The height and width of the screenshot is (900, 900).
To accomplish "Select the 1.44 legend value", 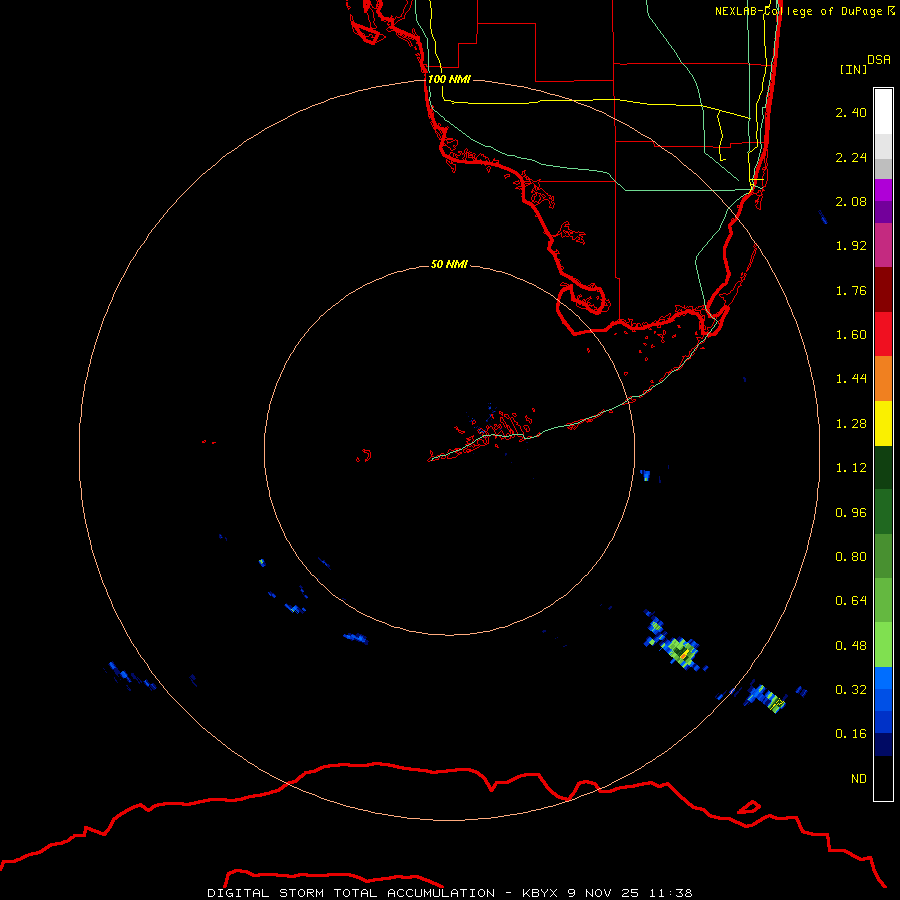I will 851,379.
